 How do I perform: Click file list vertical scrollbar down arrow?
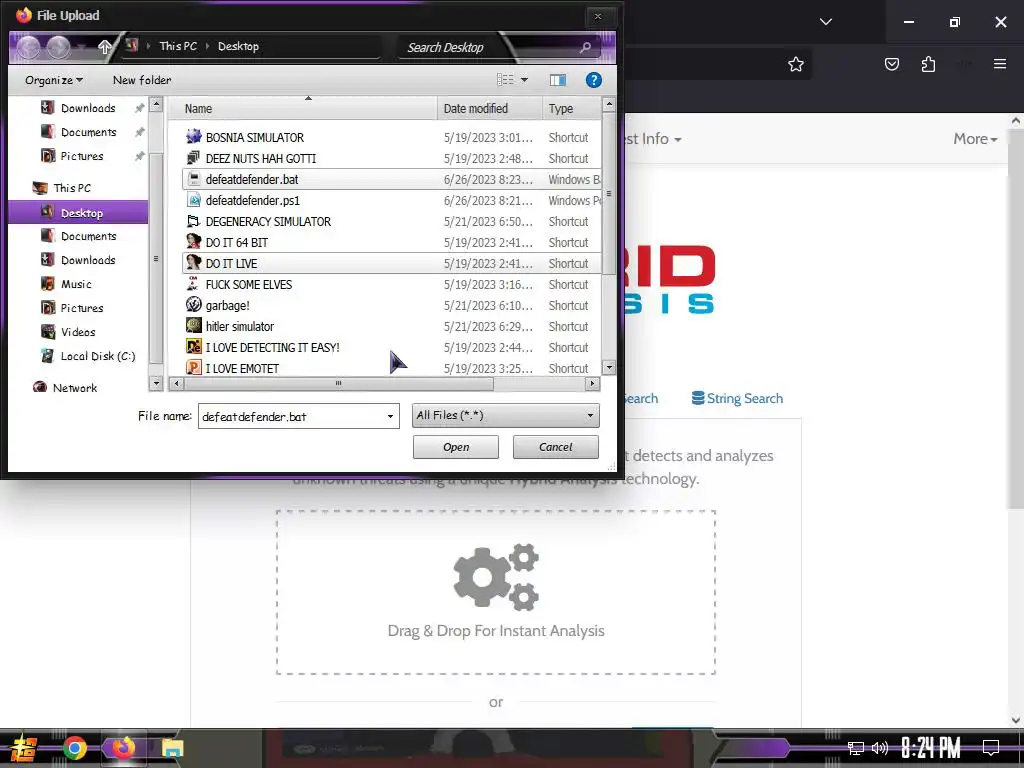point(609,368)
